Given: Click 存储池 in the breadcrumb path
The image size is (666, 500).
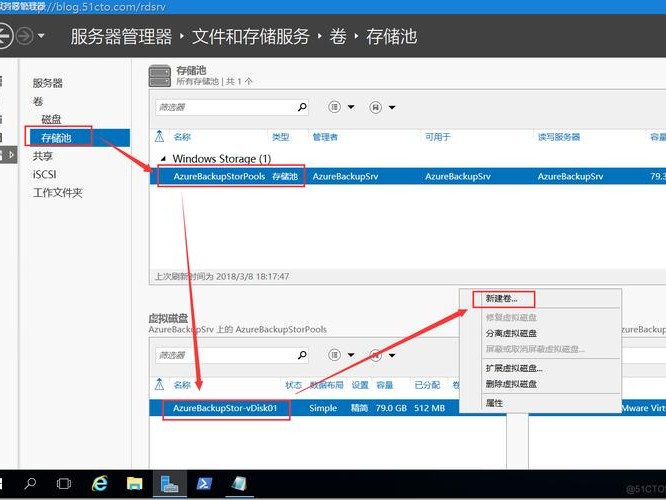Looking at the screenshot, I should pos(392,37).
